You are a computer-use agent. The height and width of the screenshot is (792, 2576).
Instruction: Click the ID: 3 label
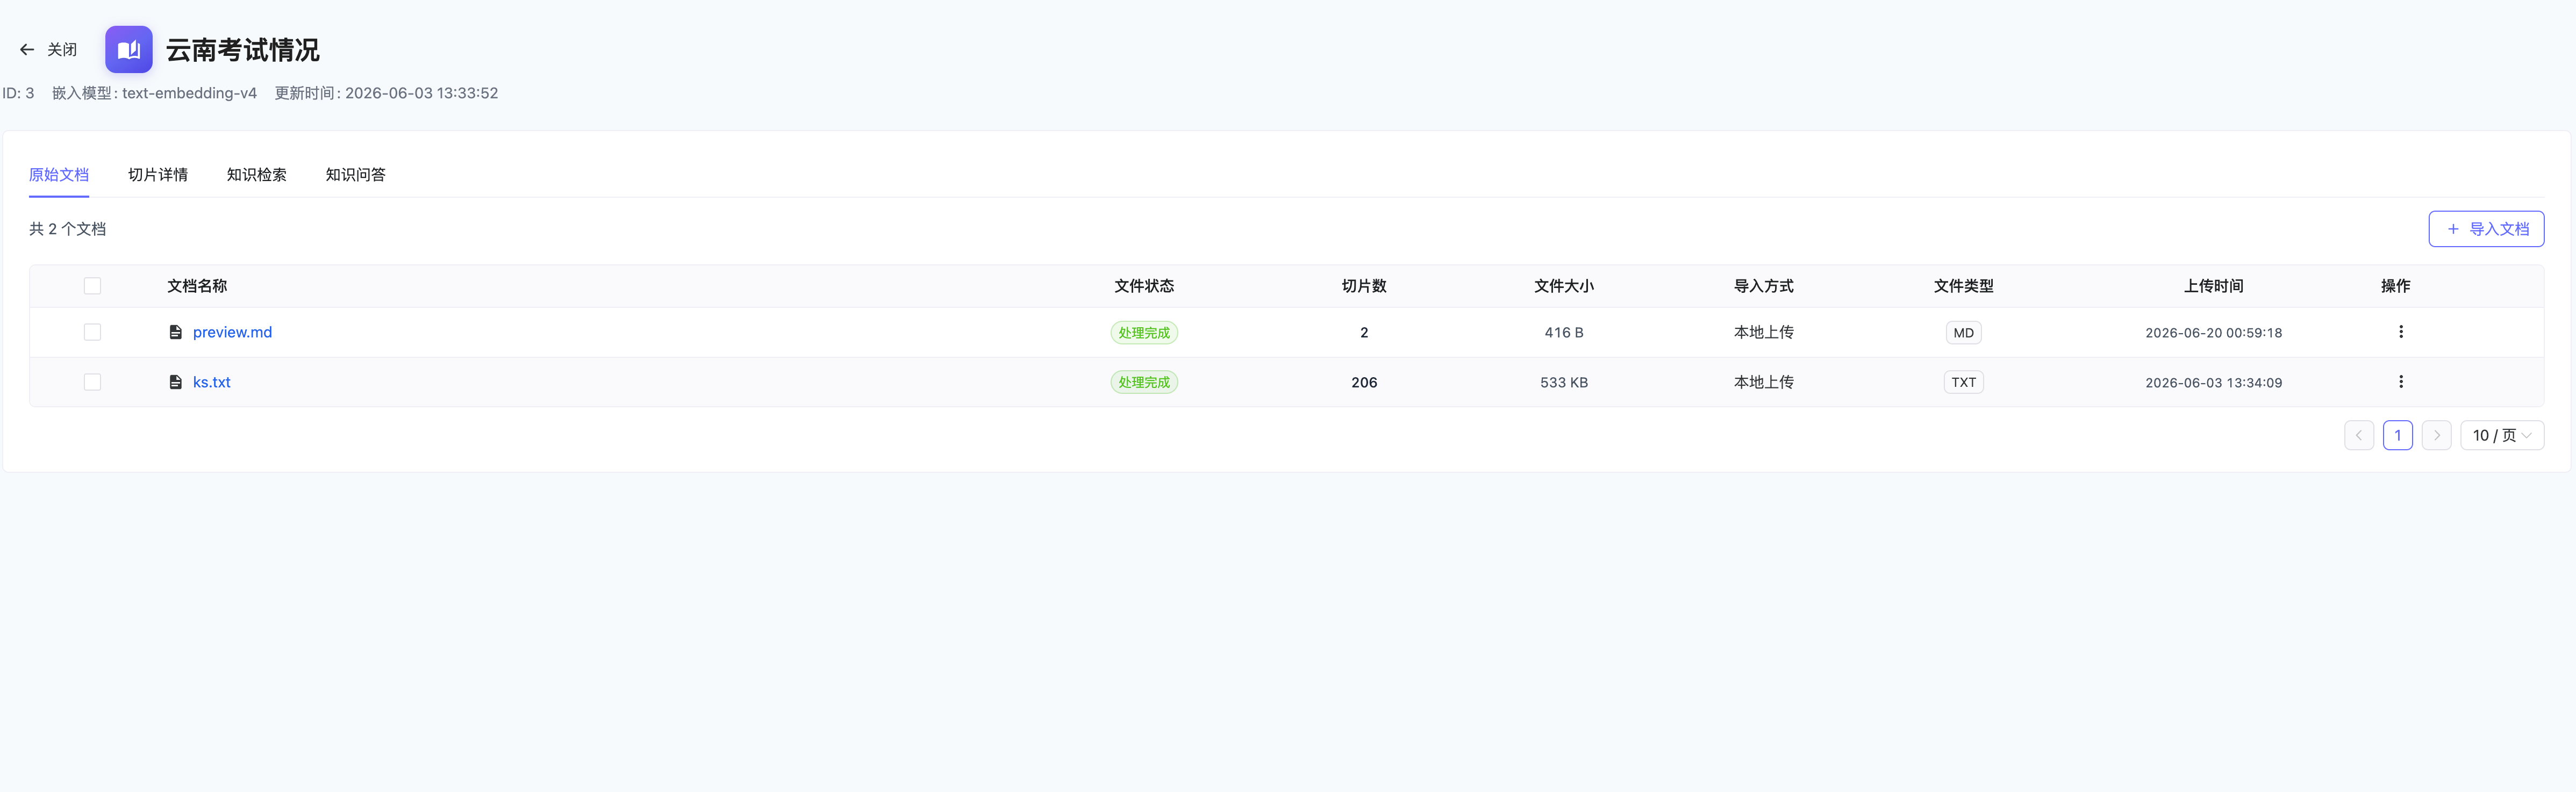18,93
